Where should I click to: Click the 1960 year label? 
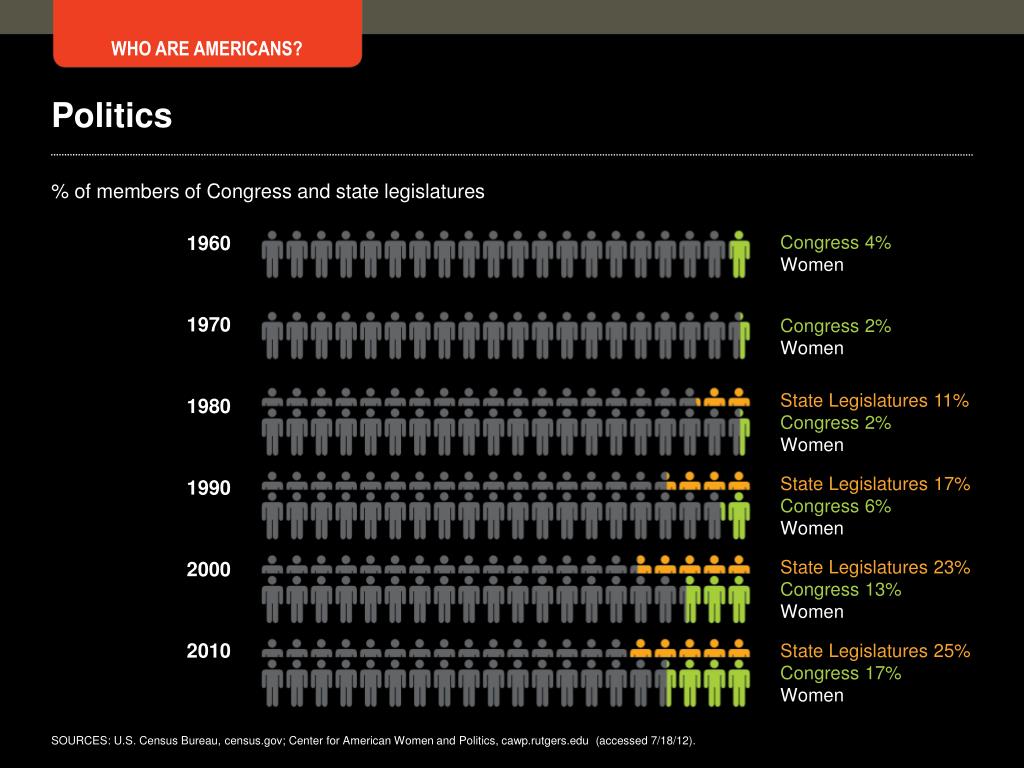pyautogui.click(x=208, y=244)
